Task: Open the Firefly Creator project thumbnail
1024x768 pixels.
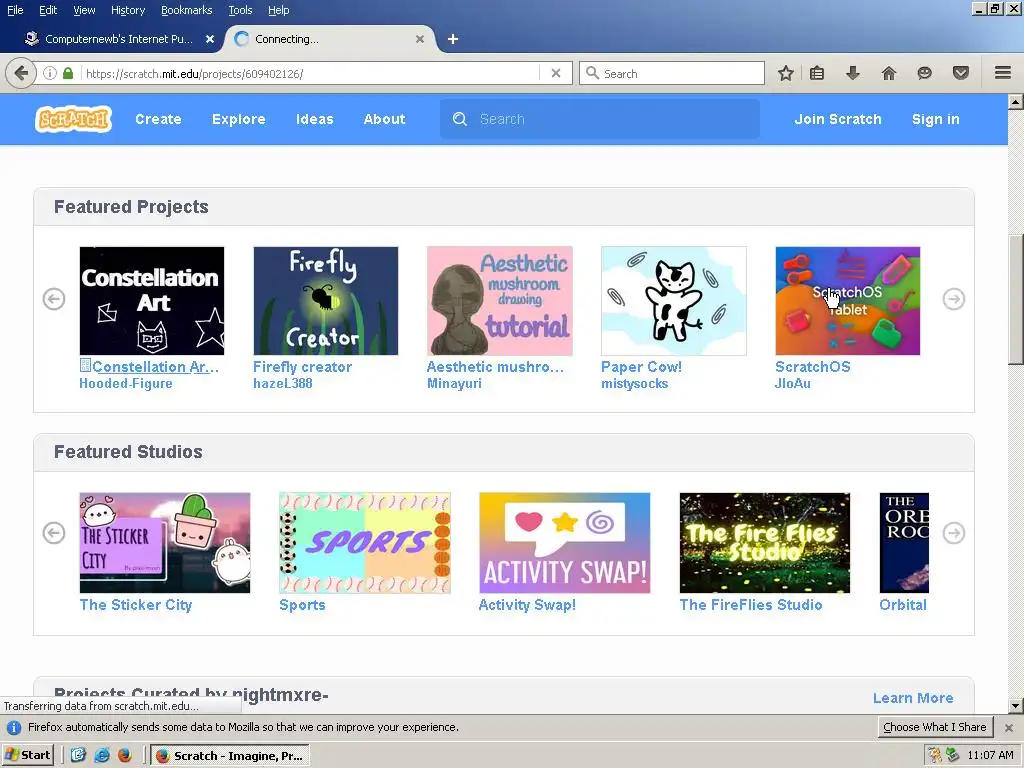Action: tap(326, 301)
